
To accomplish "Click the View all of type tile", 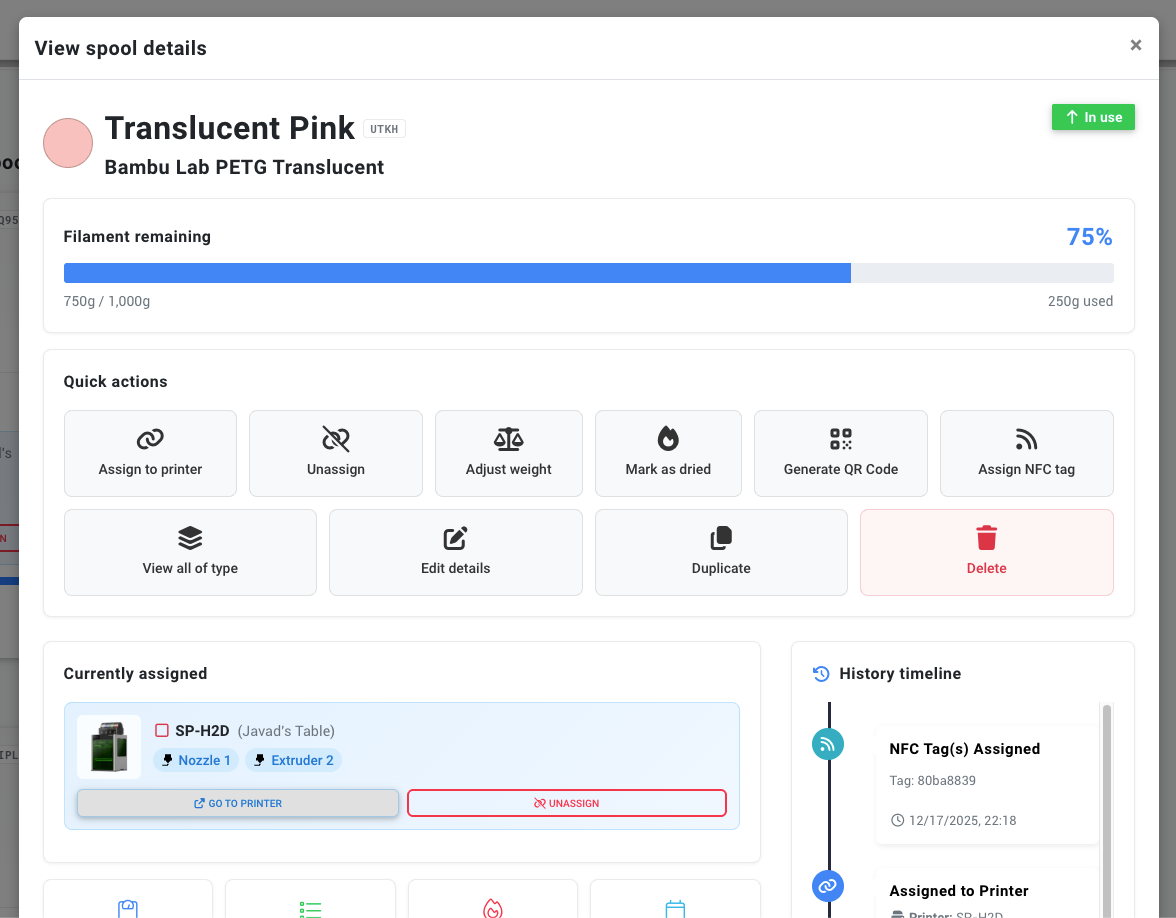I will 190,552.
